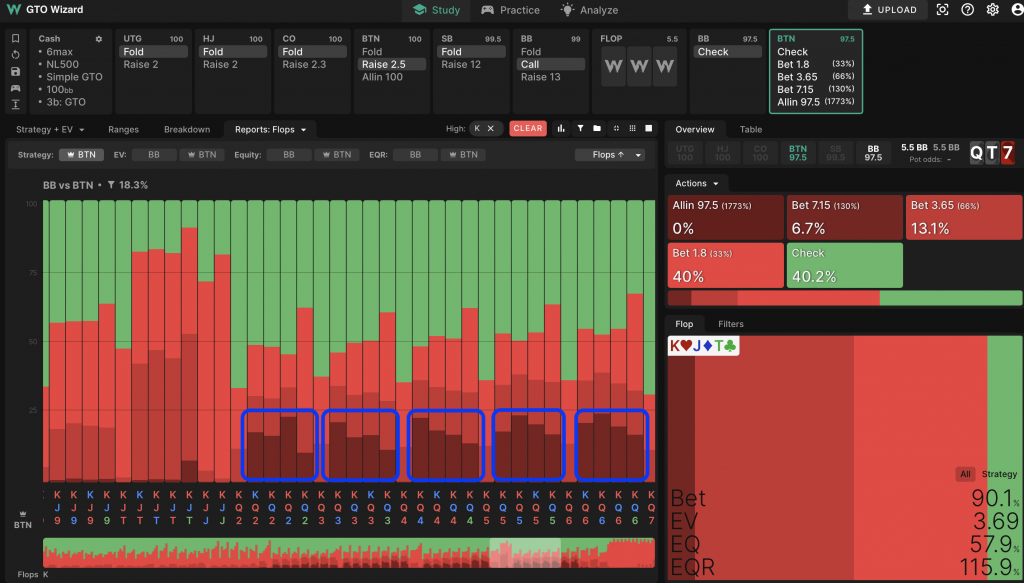Switch to the Analyze tab
The image size is (1024, 583).
coord(590,10)
